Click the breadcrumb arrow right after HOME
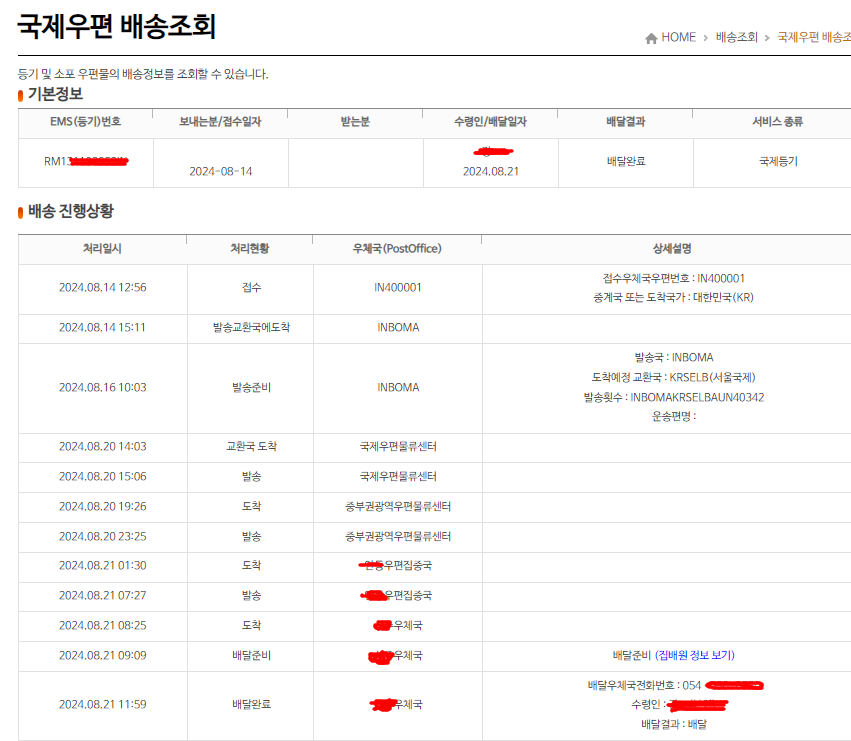This screenshot has height=741, width=851. pos(705,38)
